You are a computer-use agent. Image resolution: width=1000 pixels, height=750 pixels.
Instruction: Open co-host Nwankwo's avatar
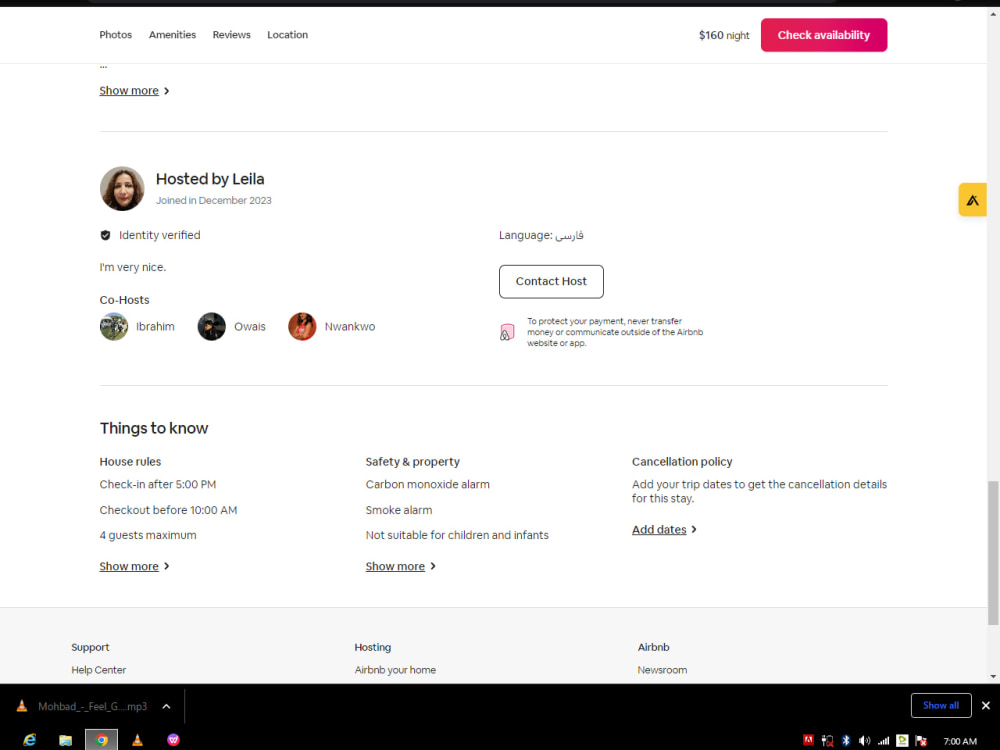click(x=302, y=327)
